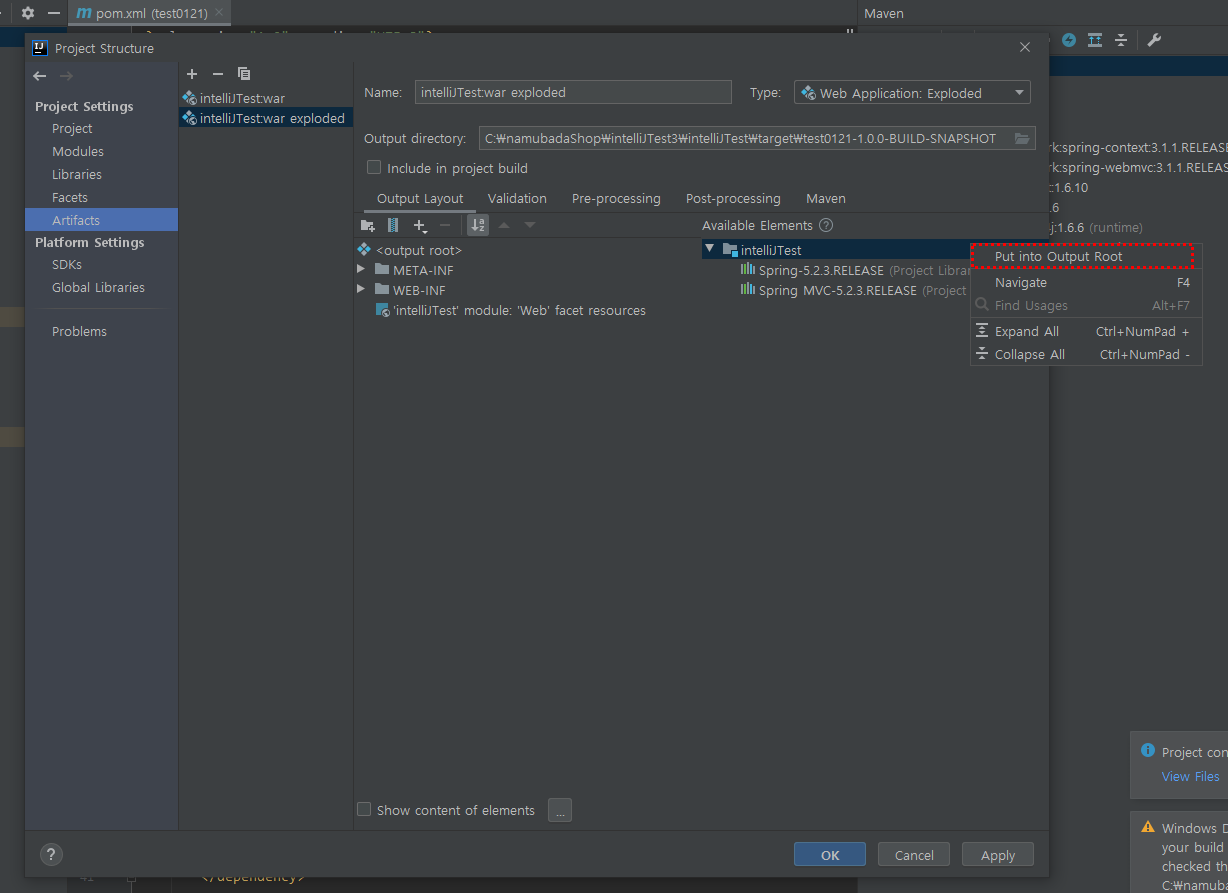The image size is (1228, 893).
Task: Close the pom.xml editor tab
Action: coord(219,14)
